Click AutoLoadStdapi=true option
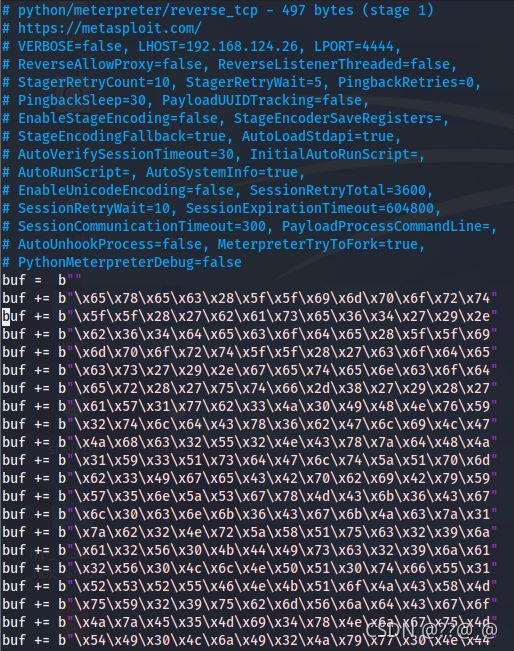This screenshot has width=514, height=651. (x=318, y=136)
